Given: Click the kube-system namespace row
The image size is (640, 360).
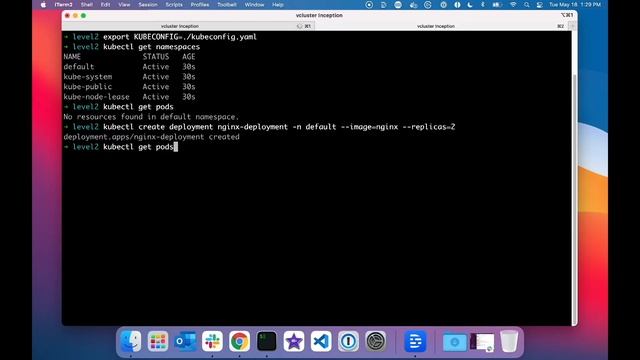Looking at the screenshot, I should (x=129, y=77).
